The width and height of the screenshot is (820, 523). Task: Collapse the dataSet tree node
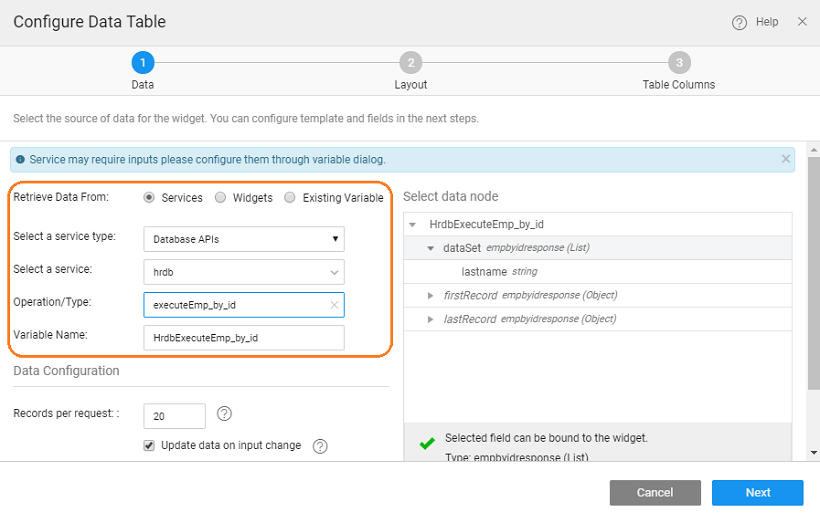431,248
